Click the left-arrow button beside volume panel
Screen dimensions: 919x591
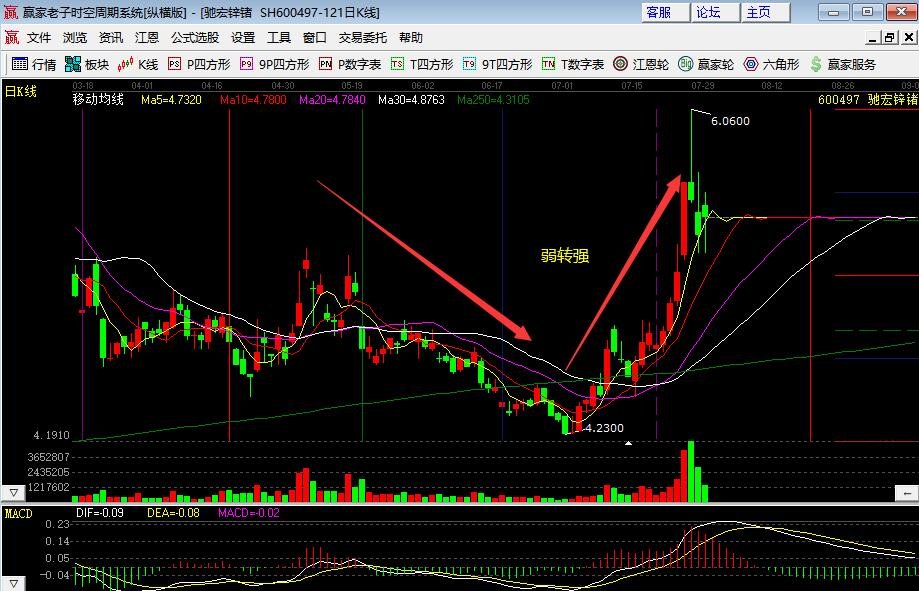tap(907, 493)
